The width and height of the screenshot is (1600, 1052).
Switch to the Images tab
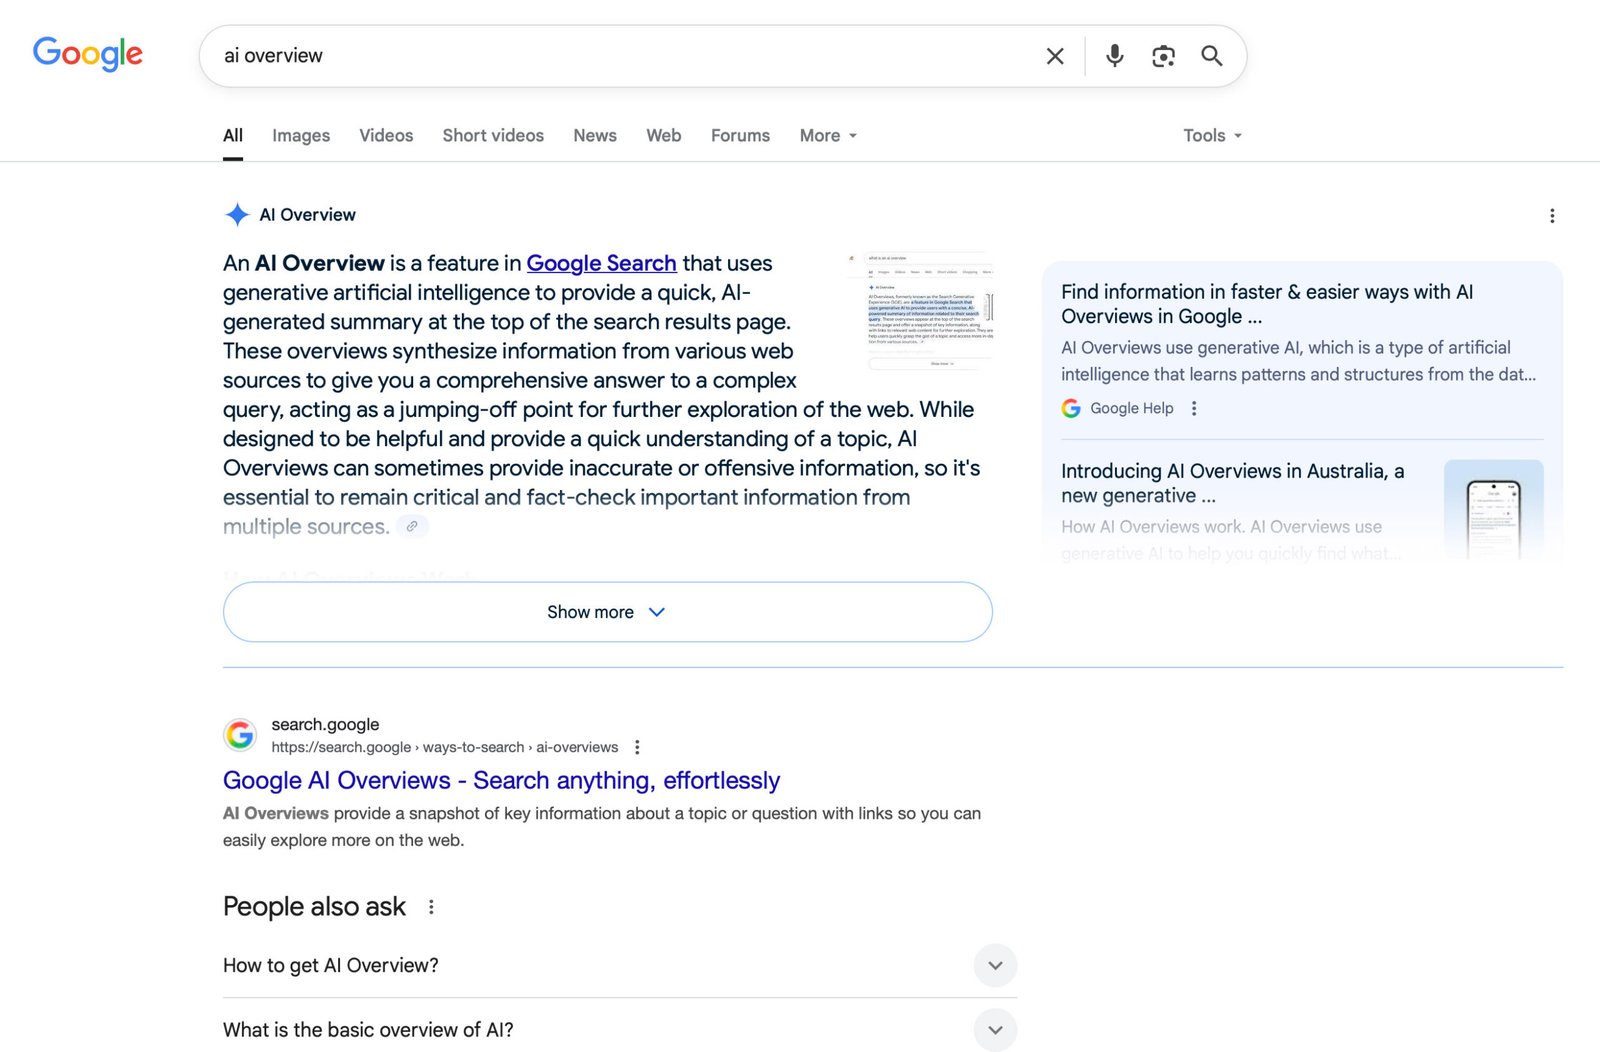point(301,136)
